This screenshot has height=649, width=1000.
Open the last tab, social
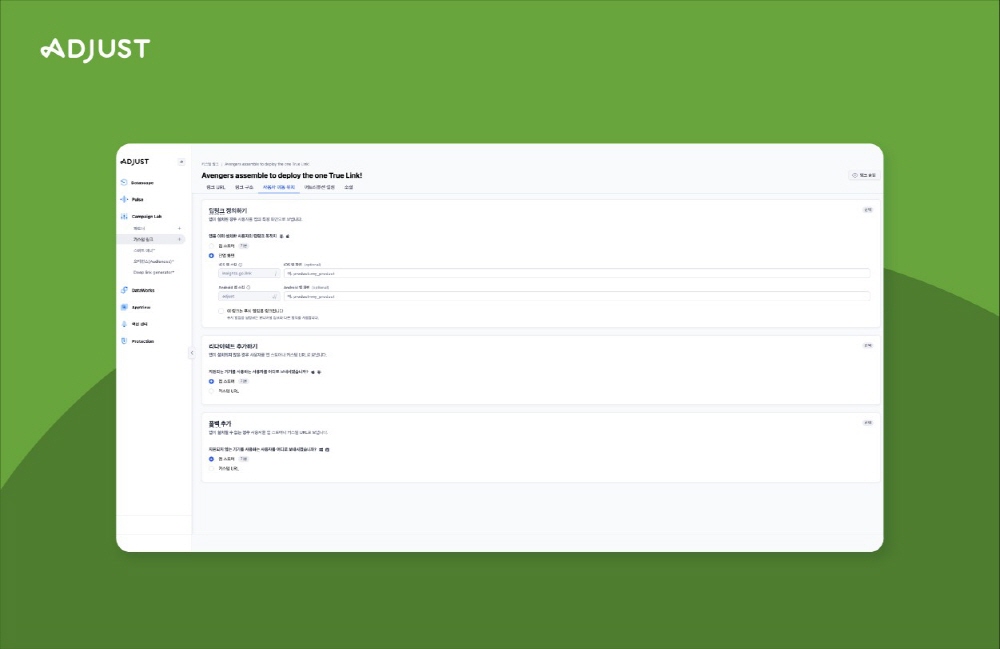[x=349, y=187]
